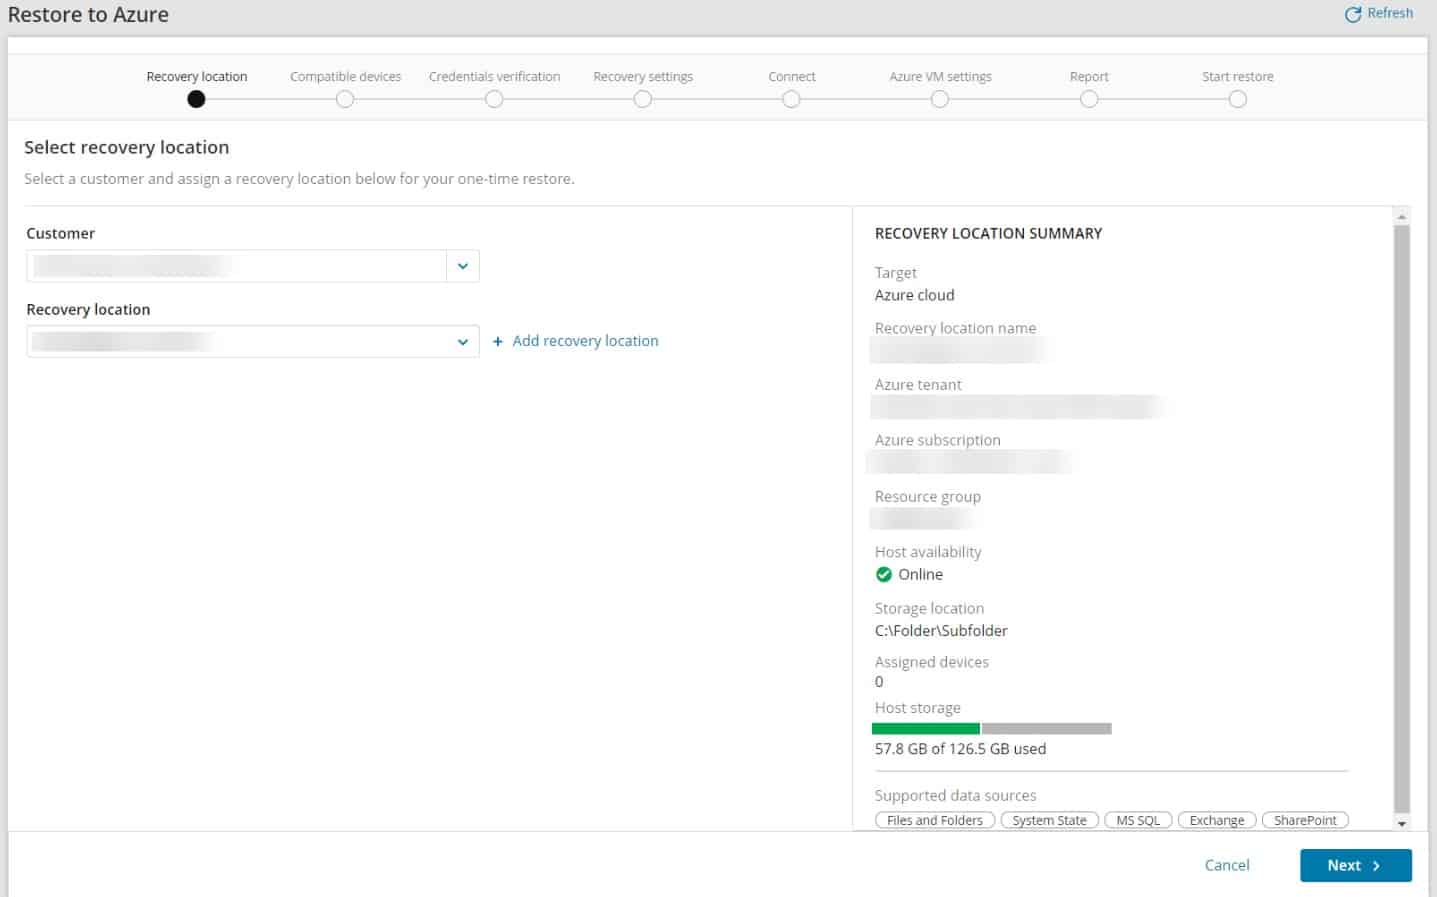This screenshot has height=897, width=1437.
Task: Open the Recovery location dropdown arrow
Action: (x=463, y=342)
